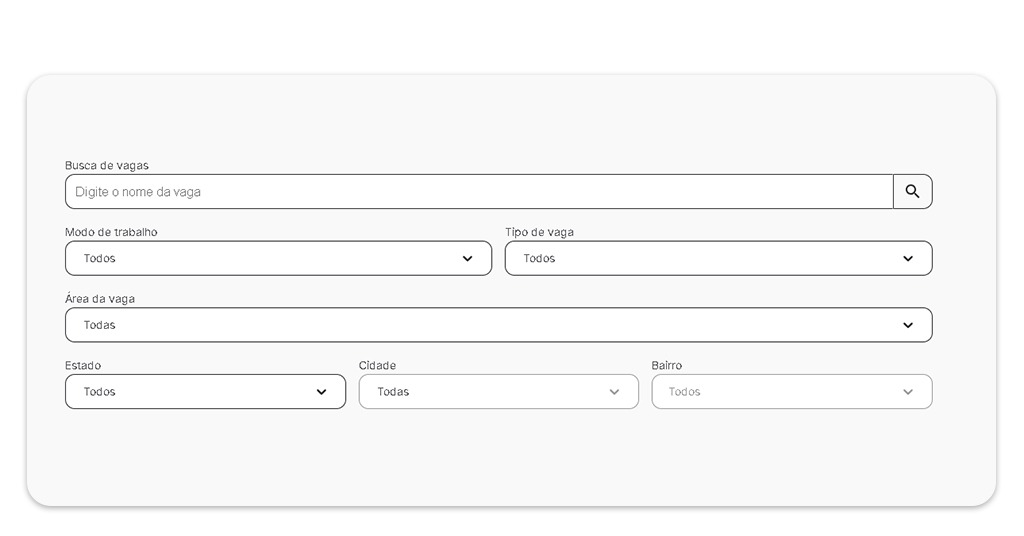Focus the 'Digite o nome da vaga' search field
The height and width of the screenshot is (536, 1024).
(x=478, y=191)
